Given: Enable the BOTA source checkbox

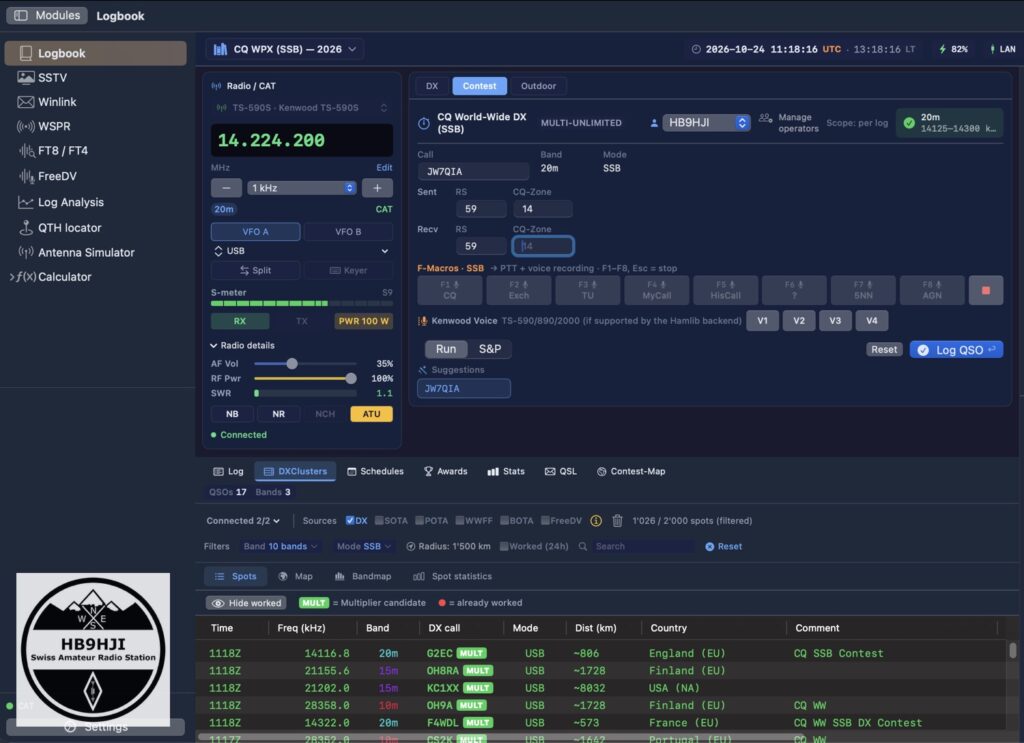Looking at the screenshot, I should 504,521.
